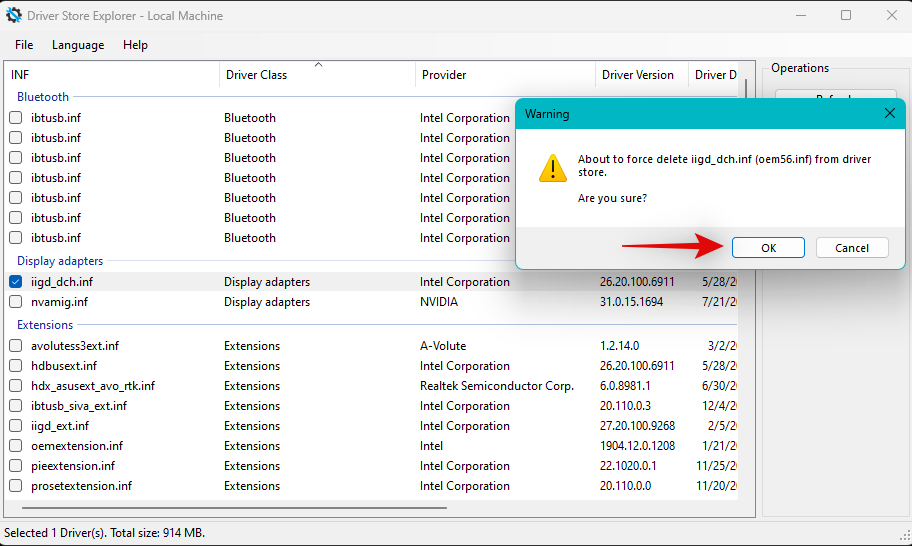The height and width of the screenshot is (546, 912).
Task: Check the pieextension.inf checkbox
Action: [x=16, y=466]
